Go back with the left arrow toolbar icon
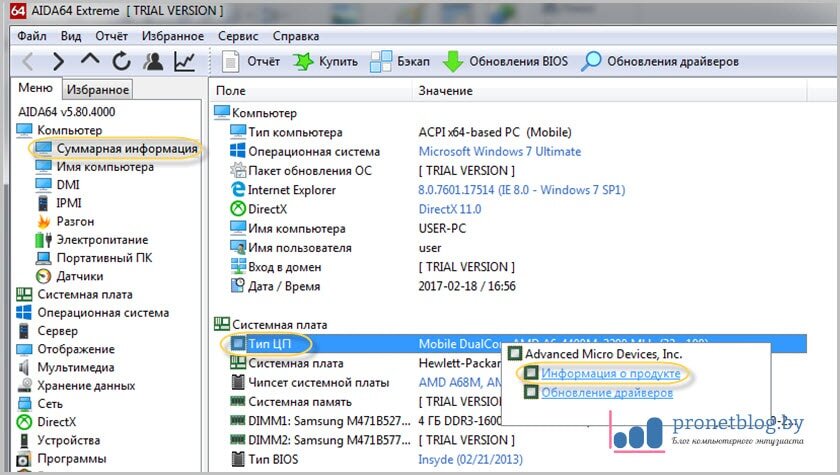Screen dimensions: 840x475 pyautogui.click(x=28, y=62)
